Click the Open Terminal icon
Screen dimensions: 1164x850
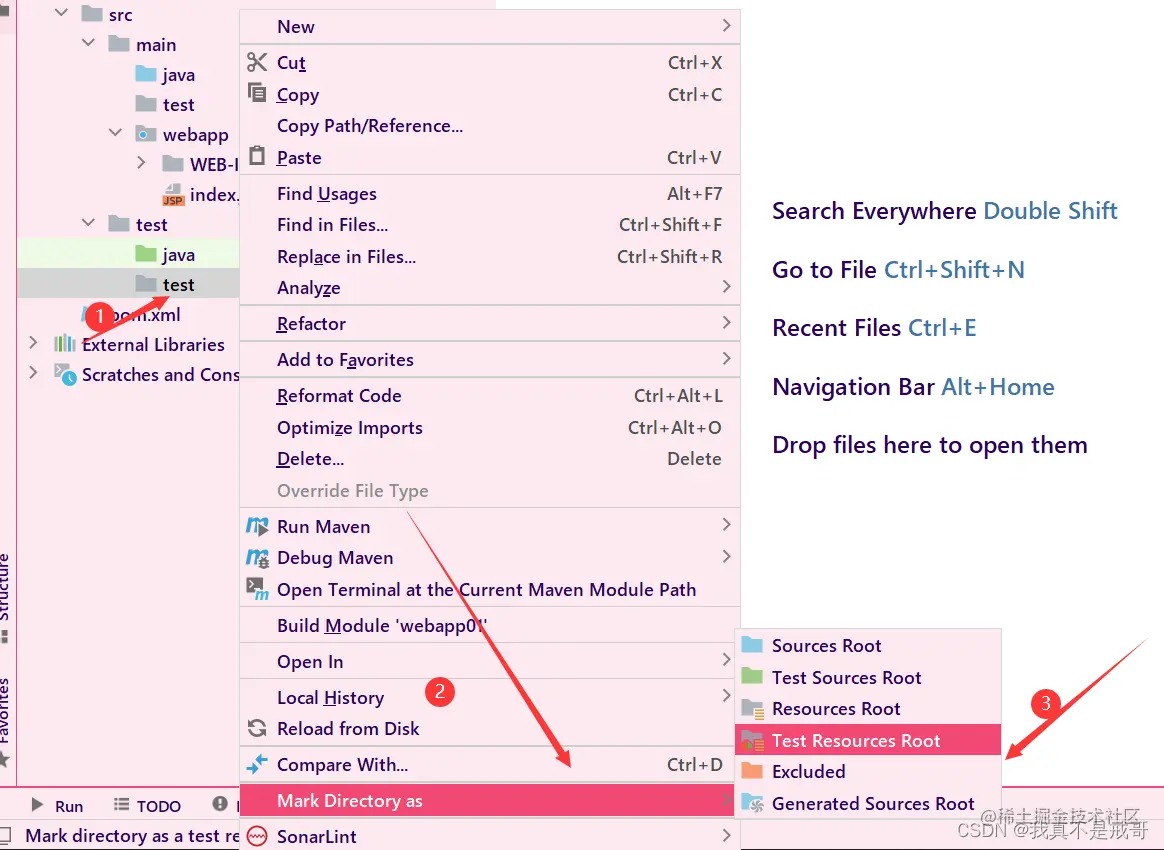257,589
